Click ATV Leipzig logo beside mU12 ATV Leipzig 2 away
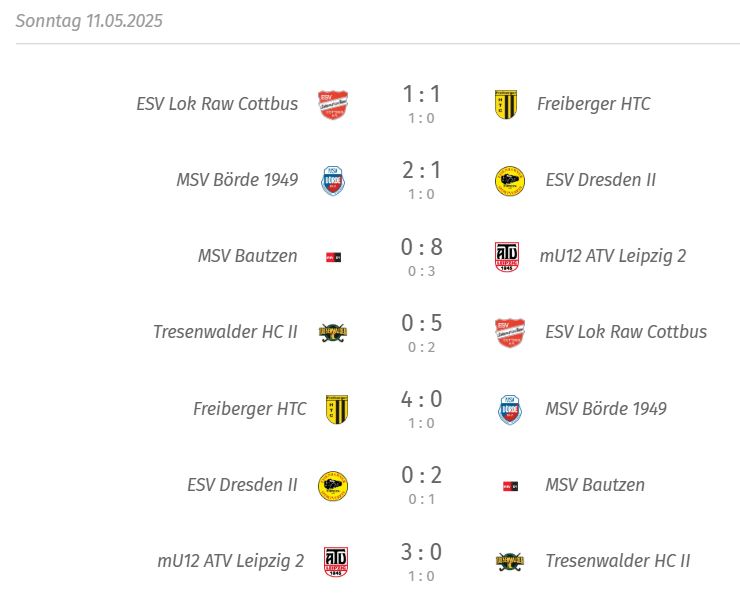 (507, 257)
